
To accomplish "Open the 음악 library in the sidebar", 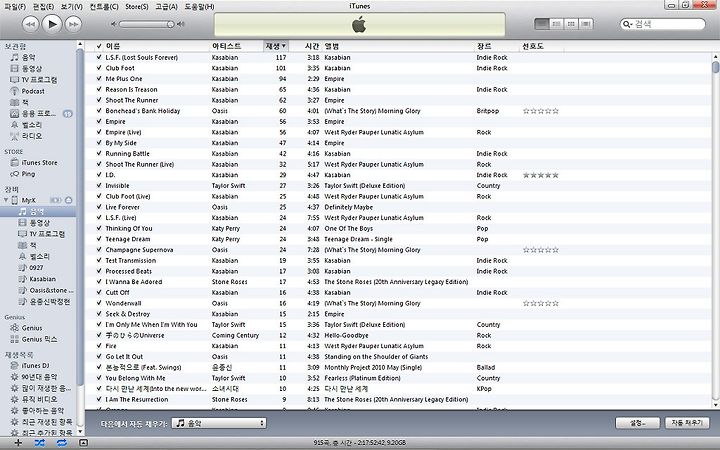I will 28,57.
